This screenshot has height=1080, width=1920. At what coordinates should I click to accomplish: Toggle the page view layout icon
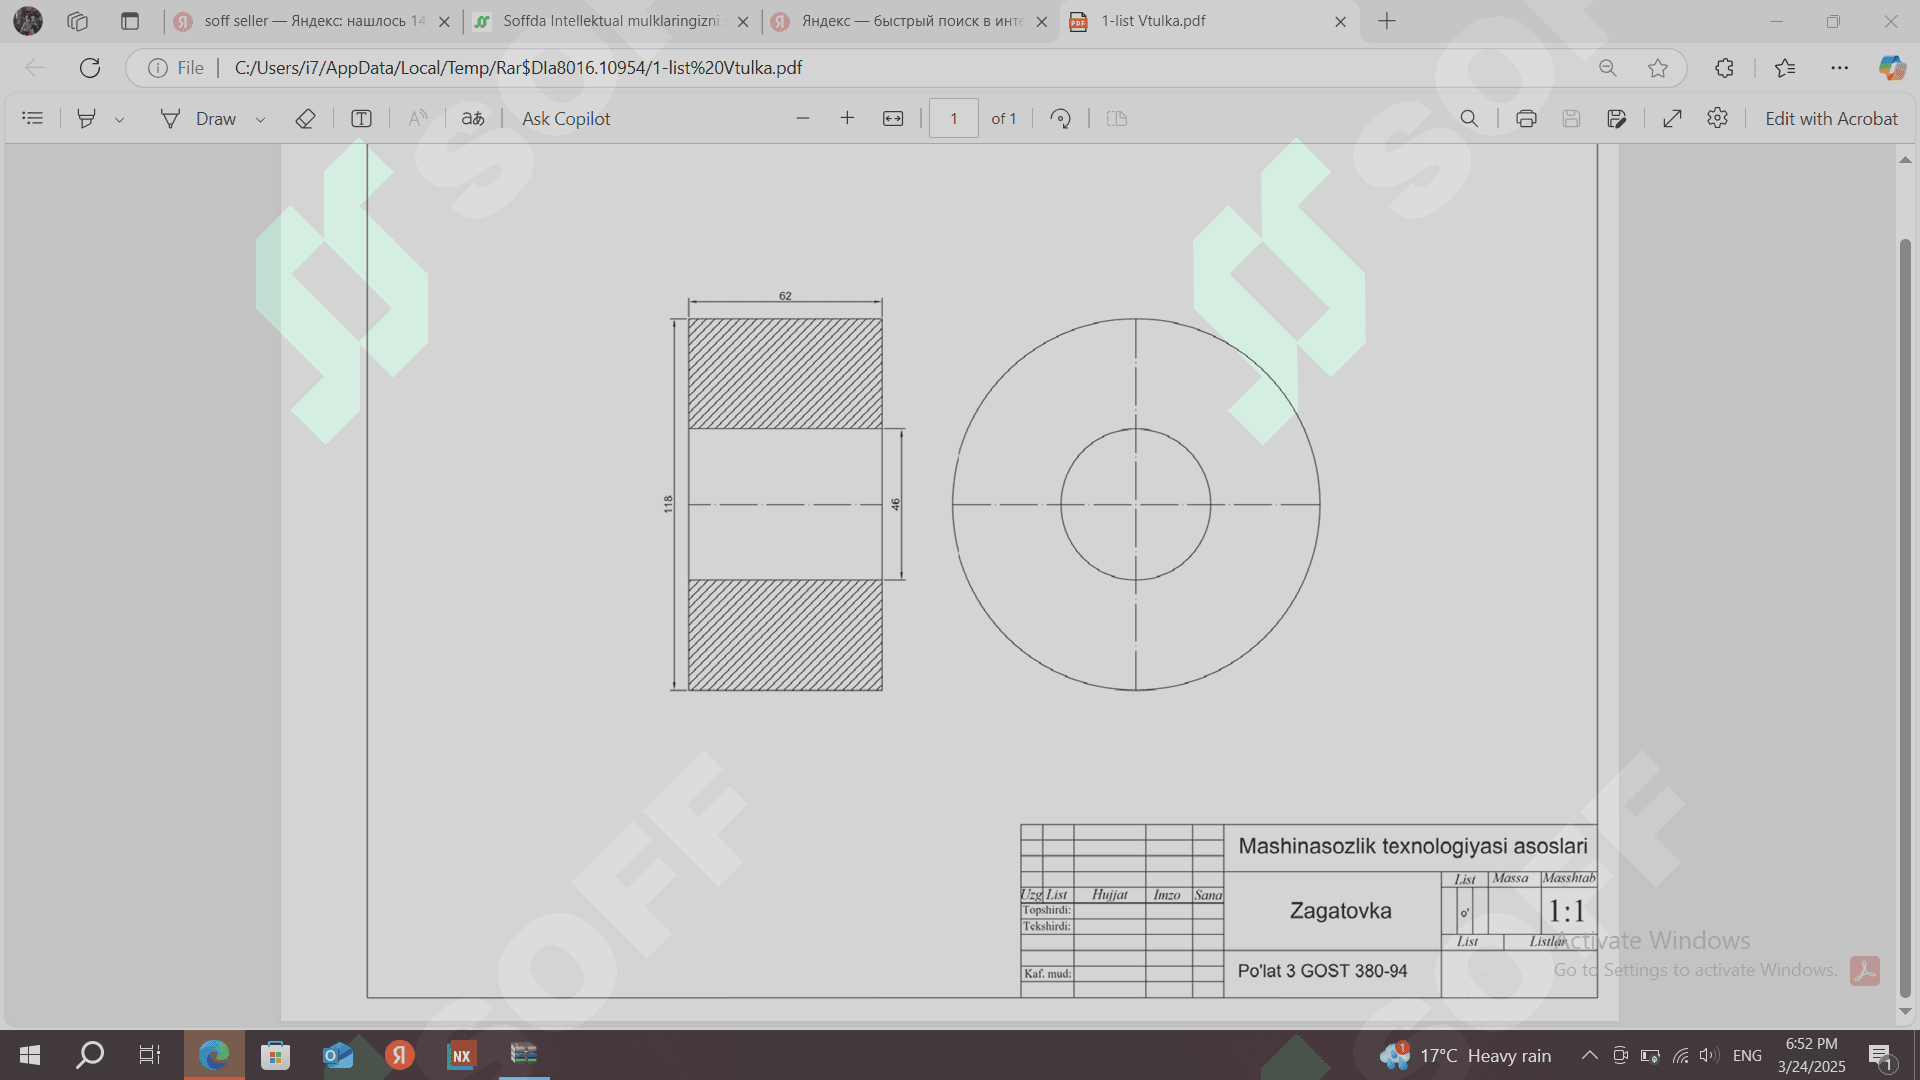coord(1117,118)
